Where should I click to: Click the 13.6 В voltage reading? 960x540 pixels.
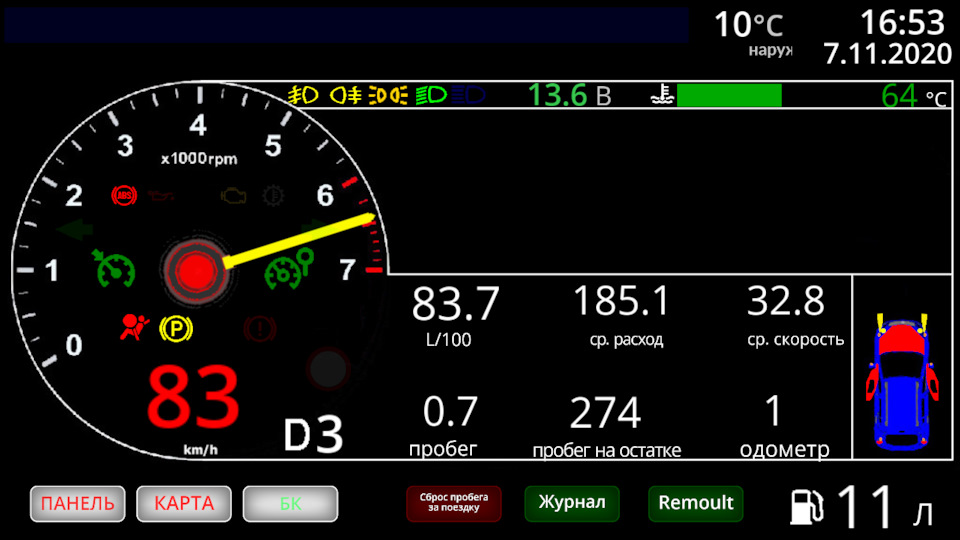pyautogui.click(x=569, y=96)
